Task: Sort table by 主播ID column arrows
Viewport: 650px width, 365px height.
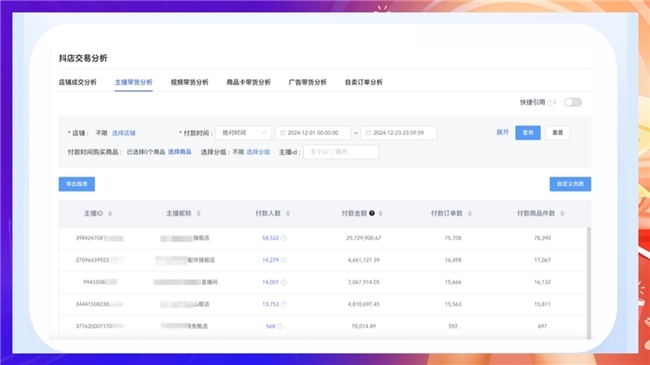Action: coord(110,213)
